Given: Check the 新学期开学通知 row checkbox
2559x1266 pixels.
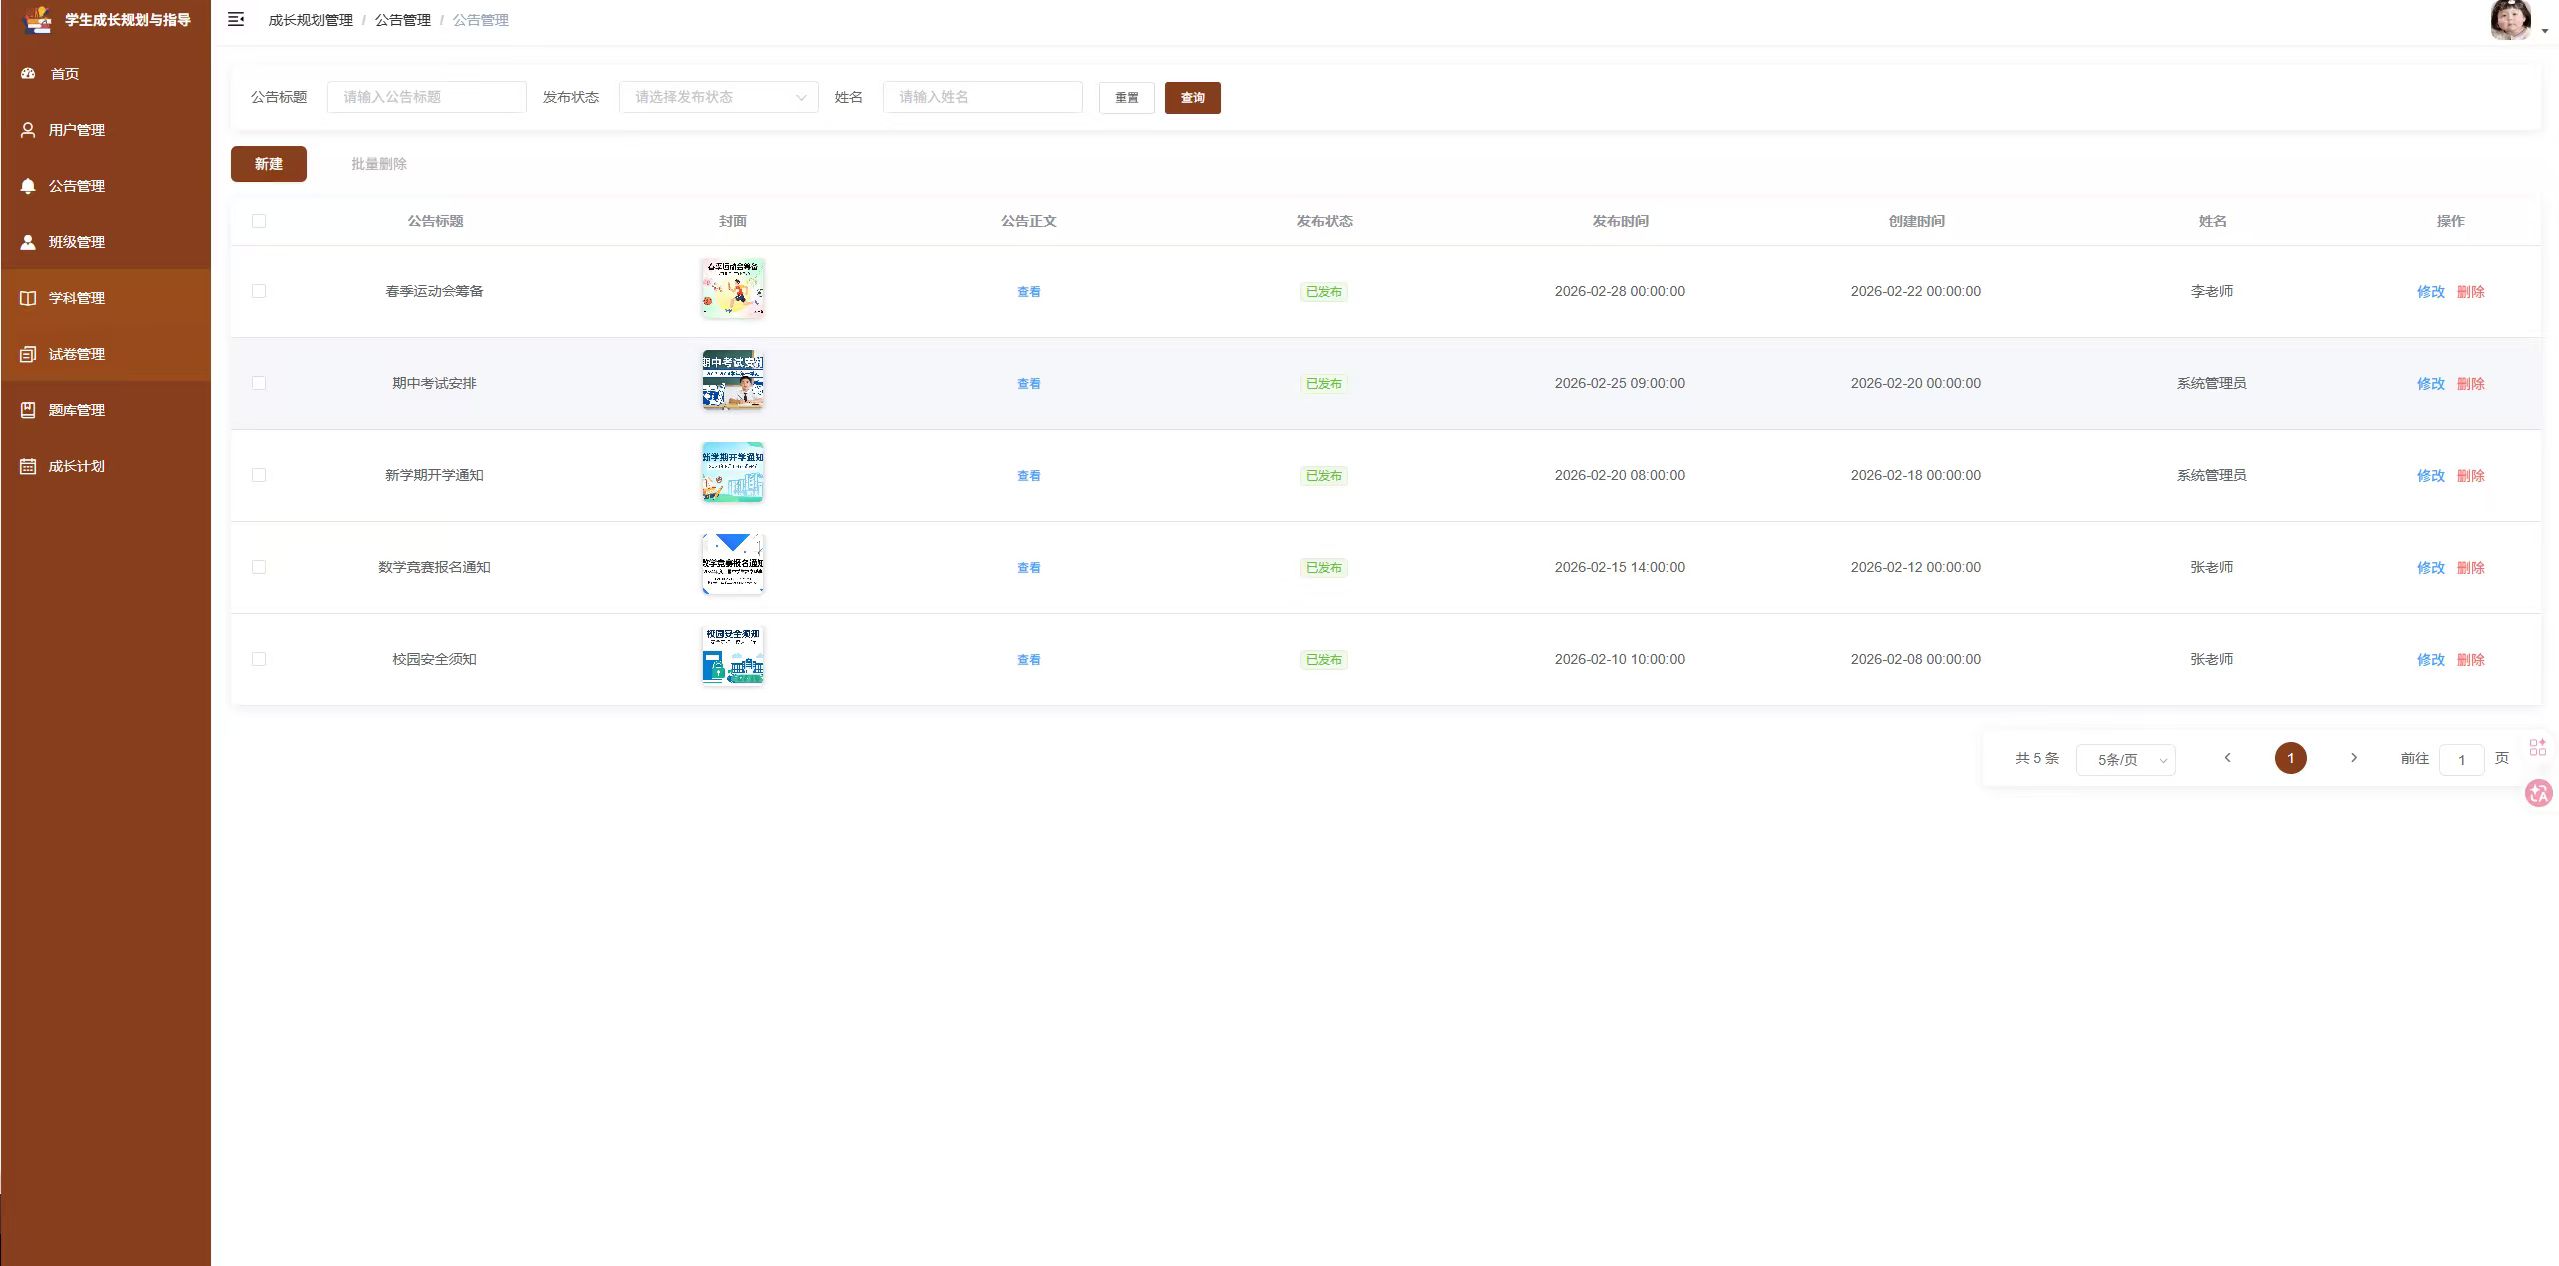Looking at the screenshot, I should 259,475.
